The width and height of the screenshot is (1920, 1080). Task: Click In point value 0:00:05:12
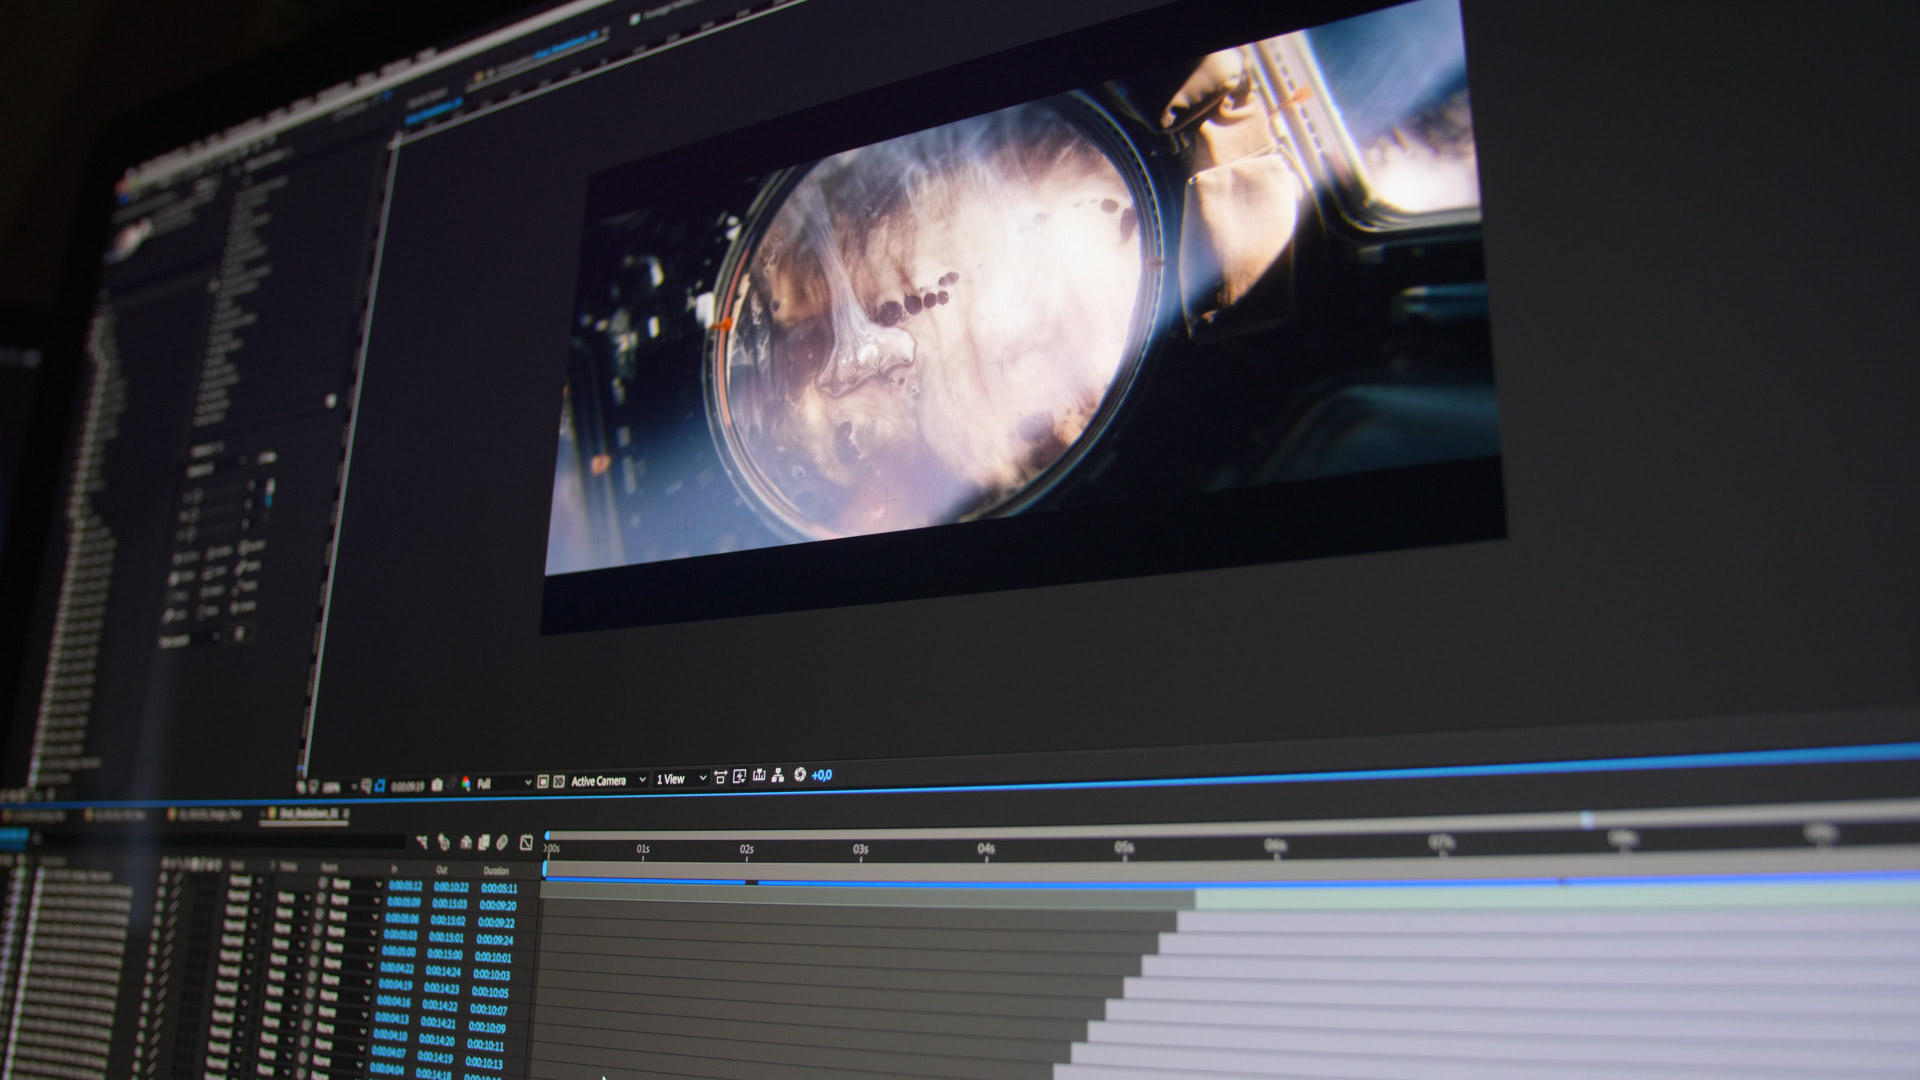(x=404, y=886)
